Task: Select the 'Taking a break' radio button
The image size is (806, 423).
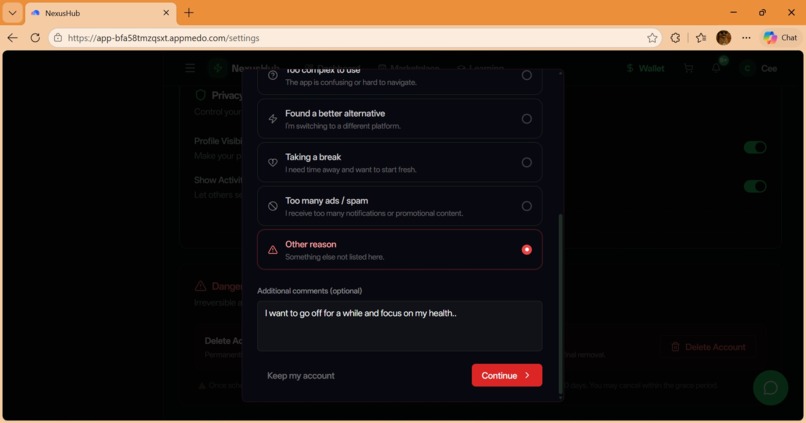Action: click(x=526, y=162)
